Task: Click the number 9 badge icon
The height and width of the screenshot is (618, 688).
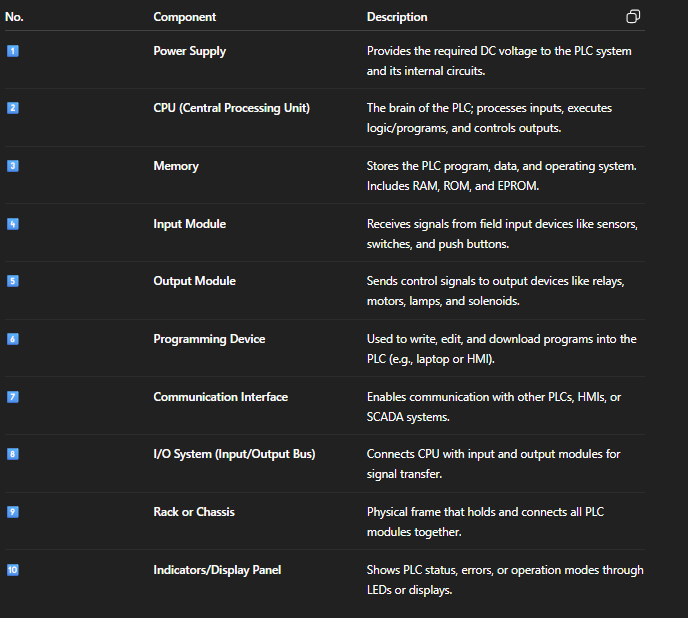Action: click(x=13, y=512)
